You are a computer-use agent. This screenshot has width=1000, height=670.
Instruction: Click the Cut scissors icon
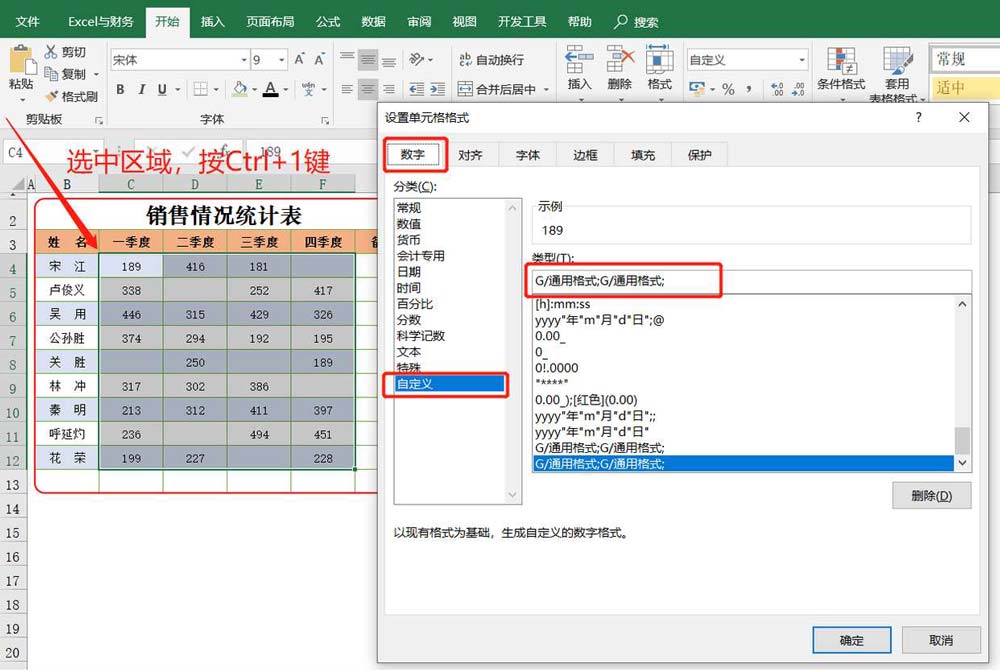(x=51, y=52)
